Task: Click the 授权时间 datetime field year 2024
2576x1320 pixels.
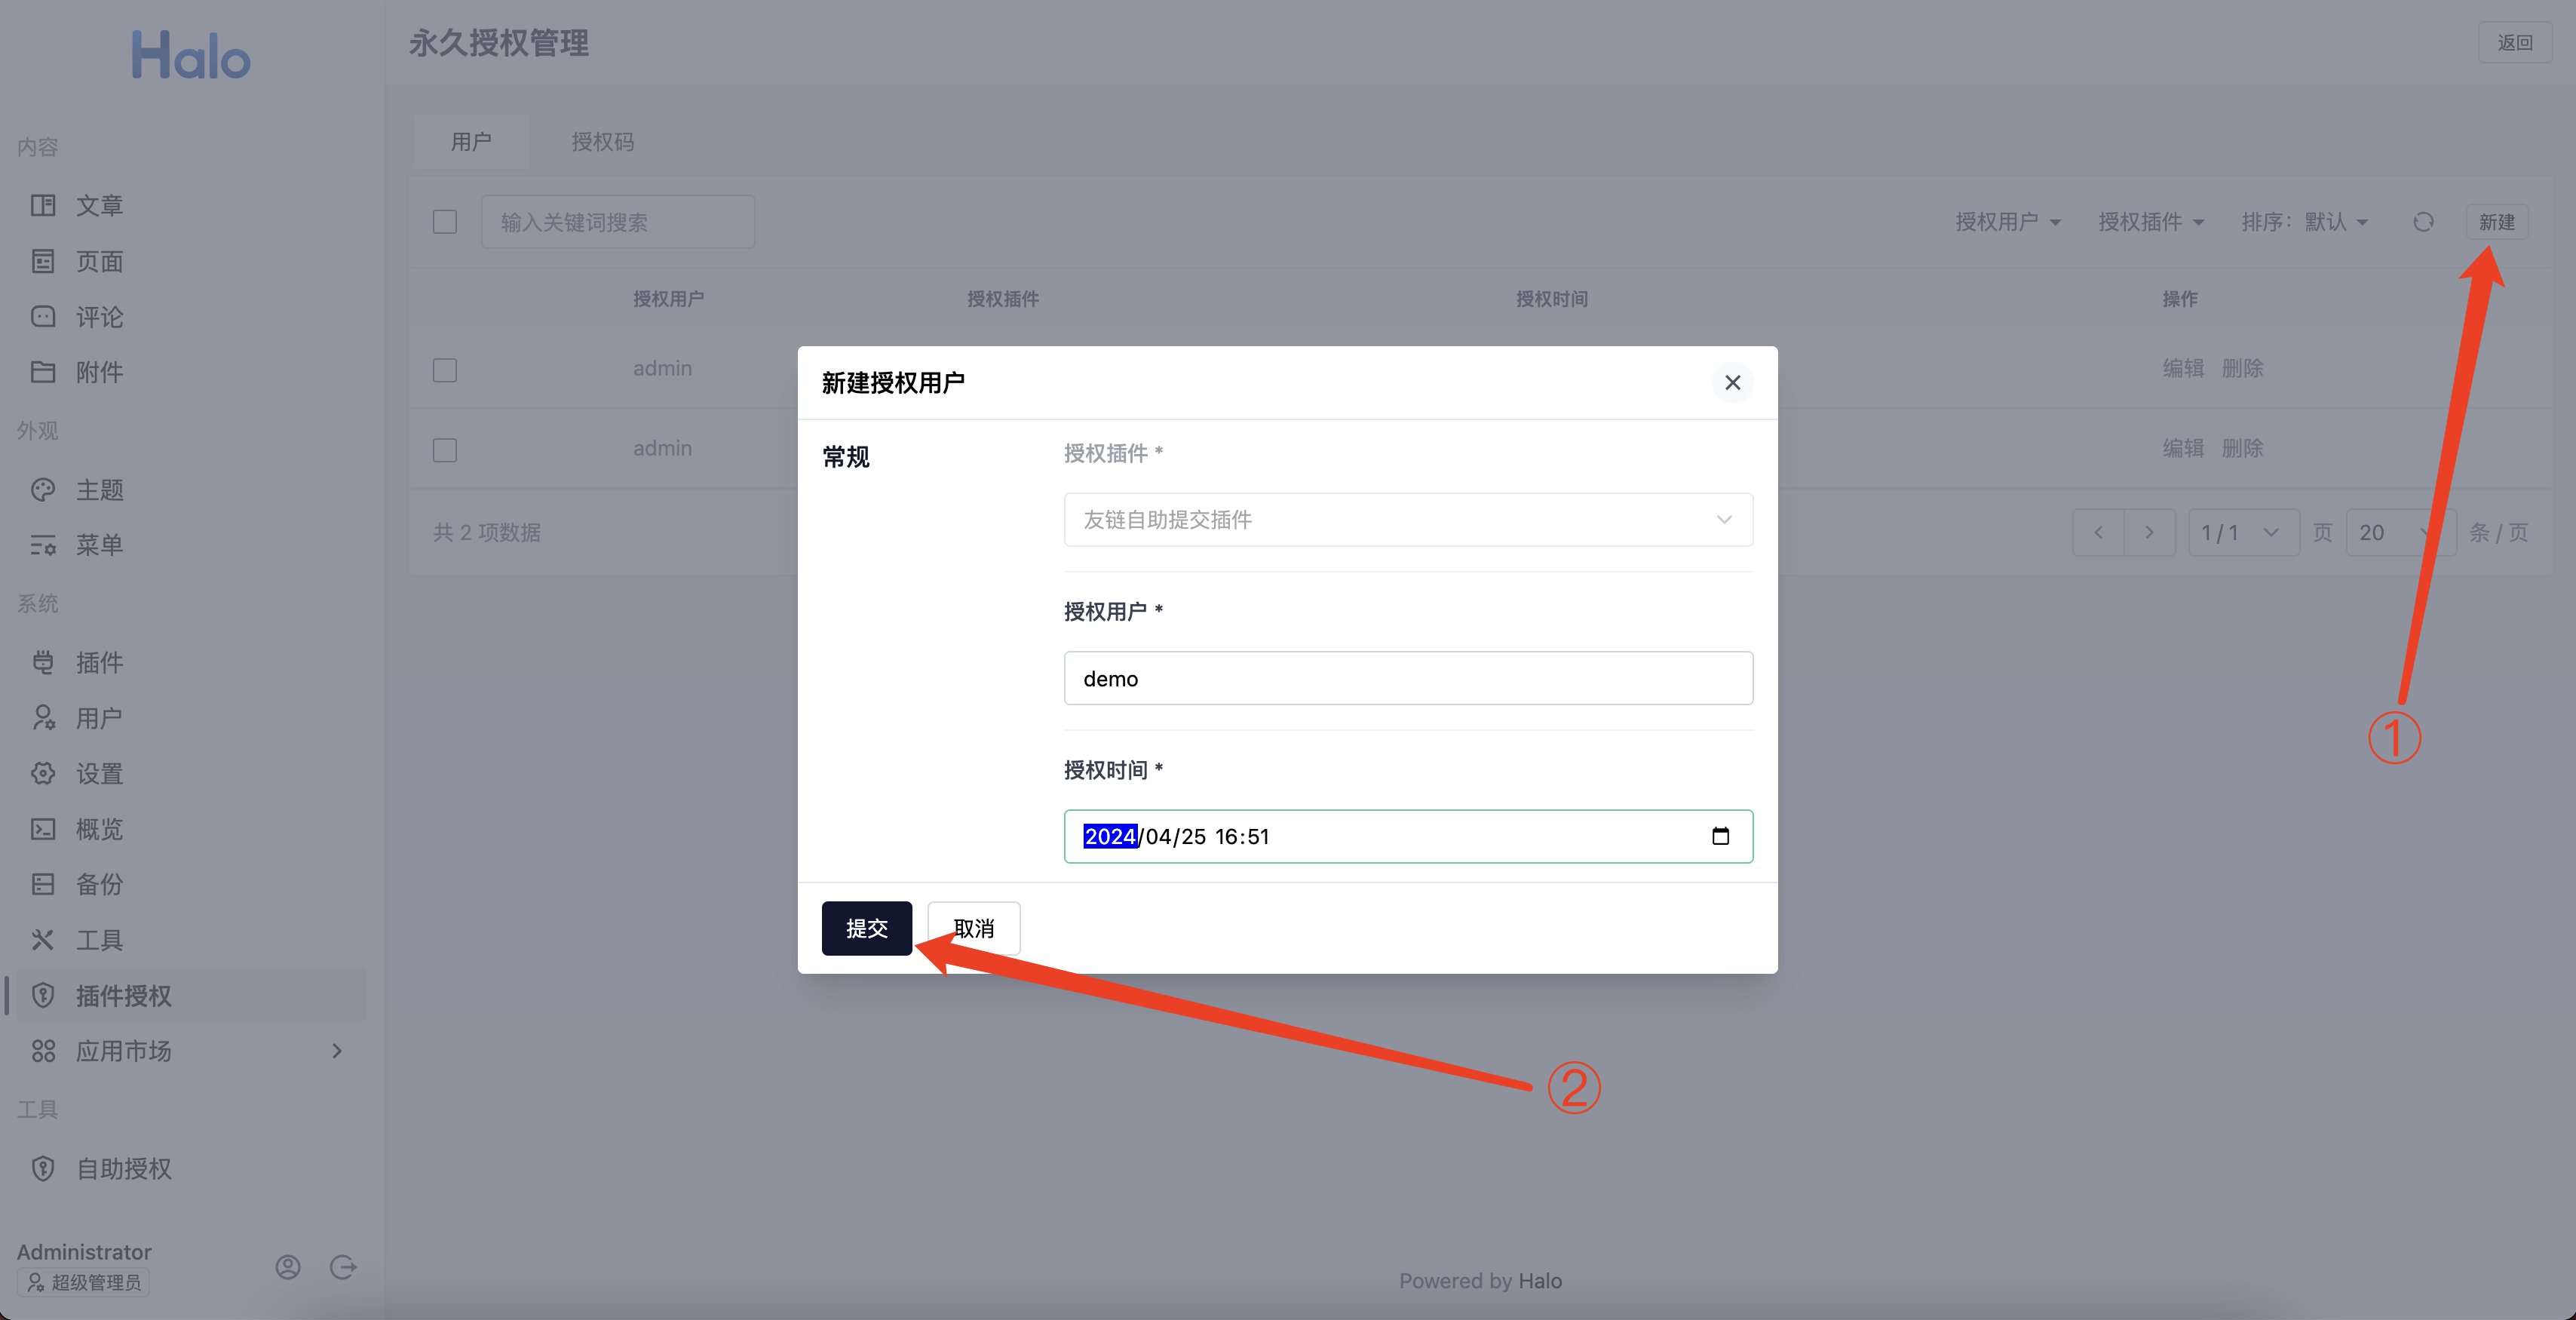Action: coord(1110,836)
